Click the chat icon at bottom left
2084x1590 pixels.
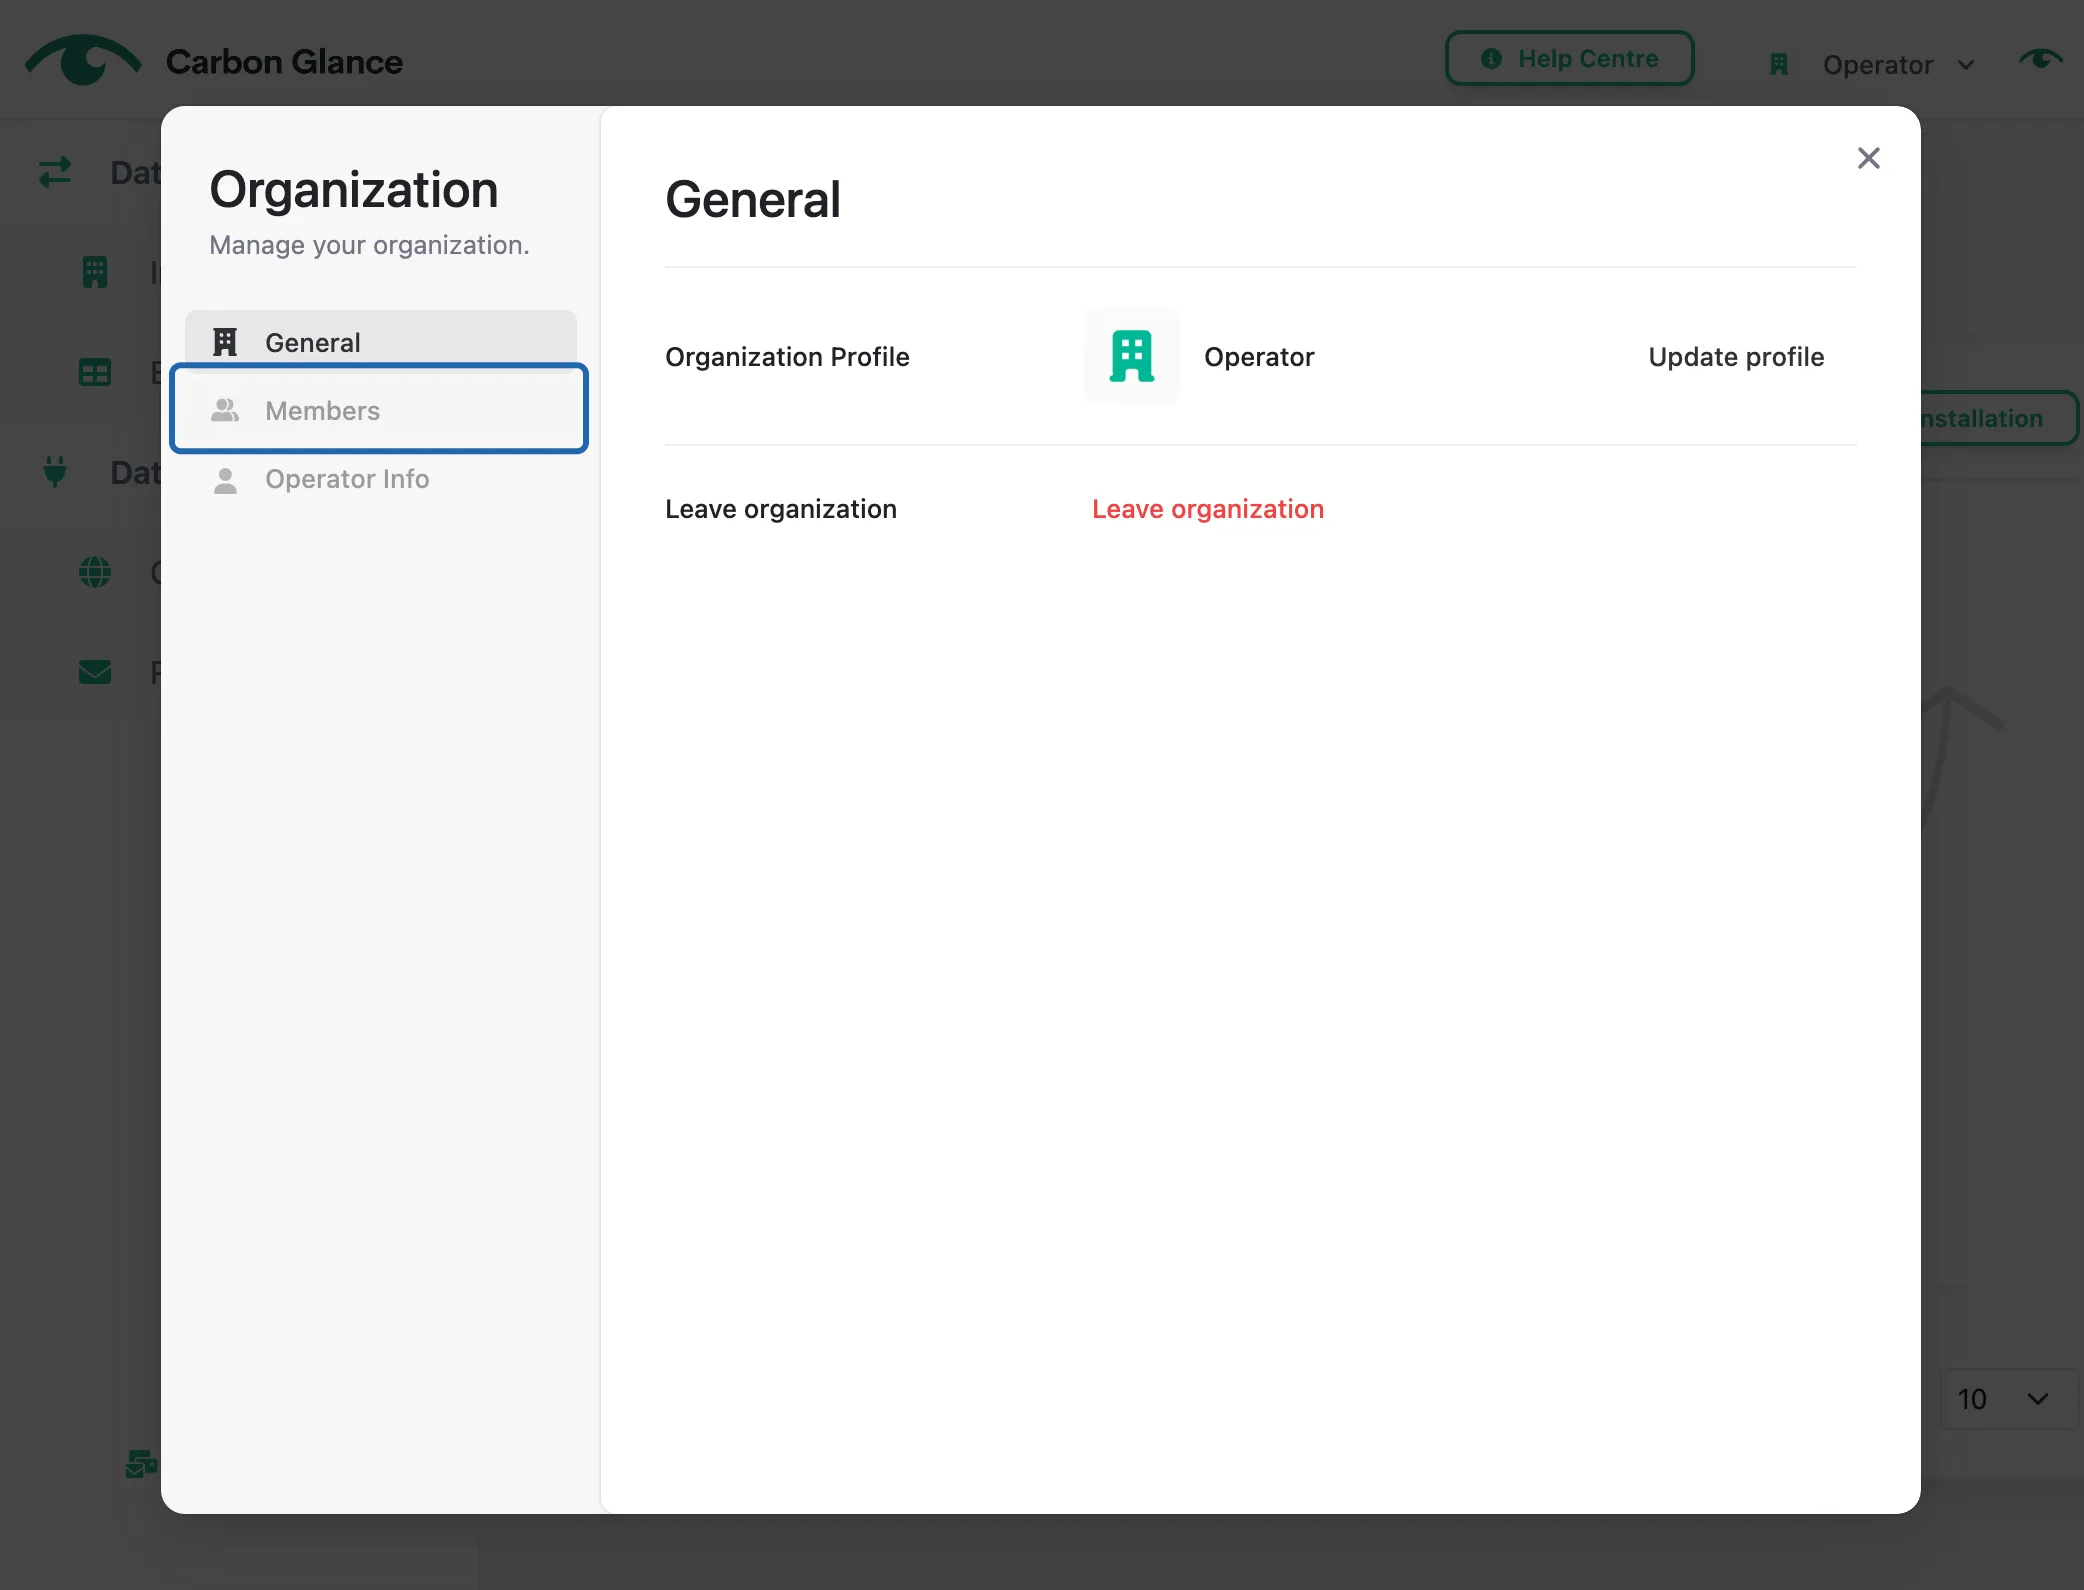point(141,1464)
